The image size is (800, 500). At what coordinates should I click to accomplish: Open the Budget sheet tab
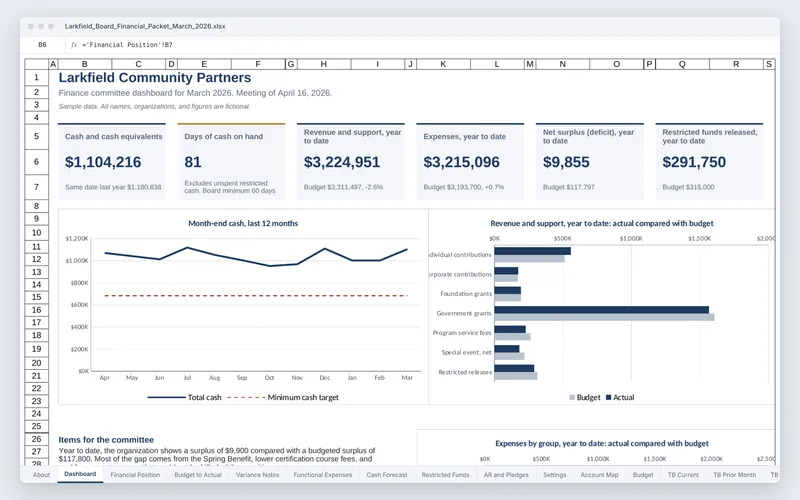click(x=643, y=474)
